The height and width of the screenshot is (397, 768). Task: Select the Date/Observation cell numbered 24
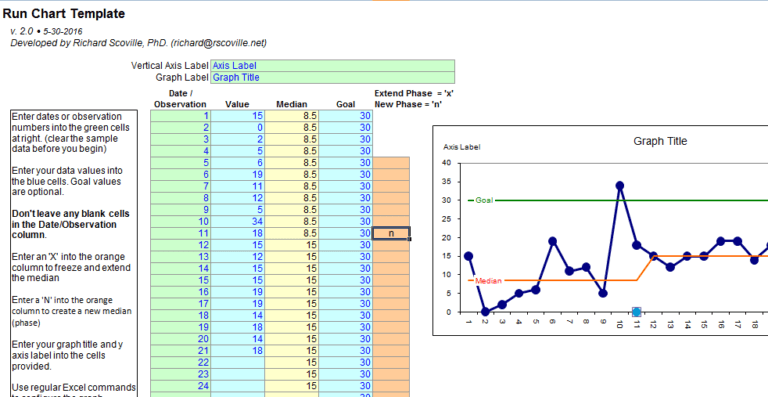[x=180, y=386]
